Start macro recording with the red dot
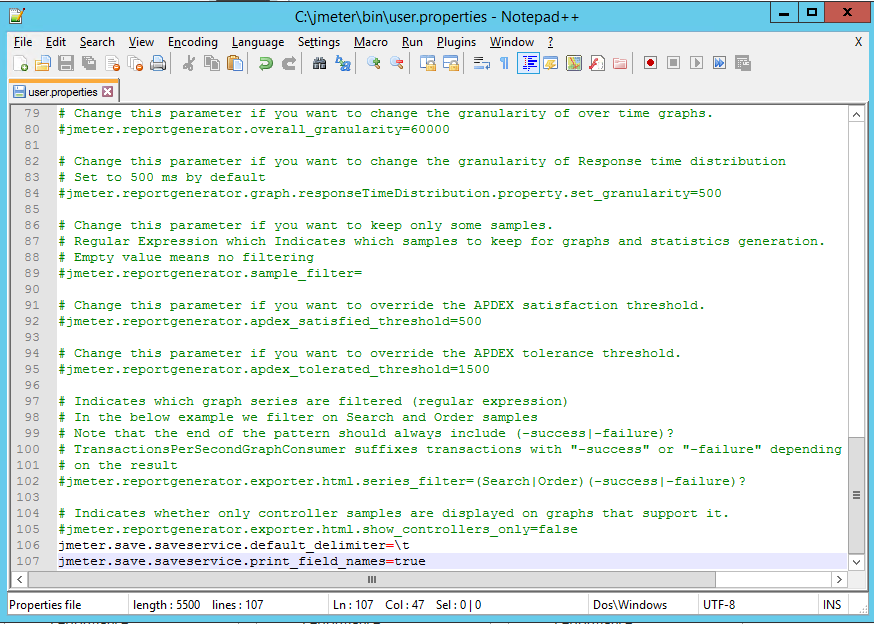874x624 pixels. click(650, 63)
